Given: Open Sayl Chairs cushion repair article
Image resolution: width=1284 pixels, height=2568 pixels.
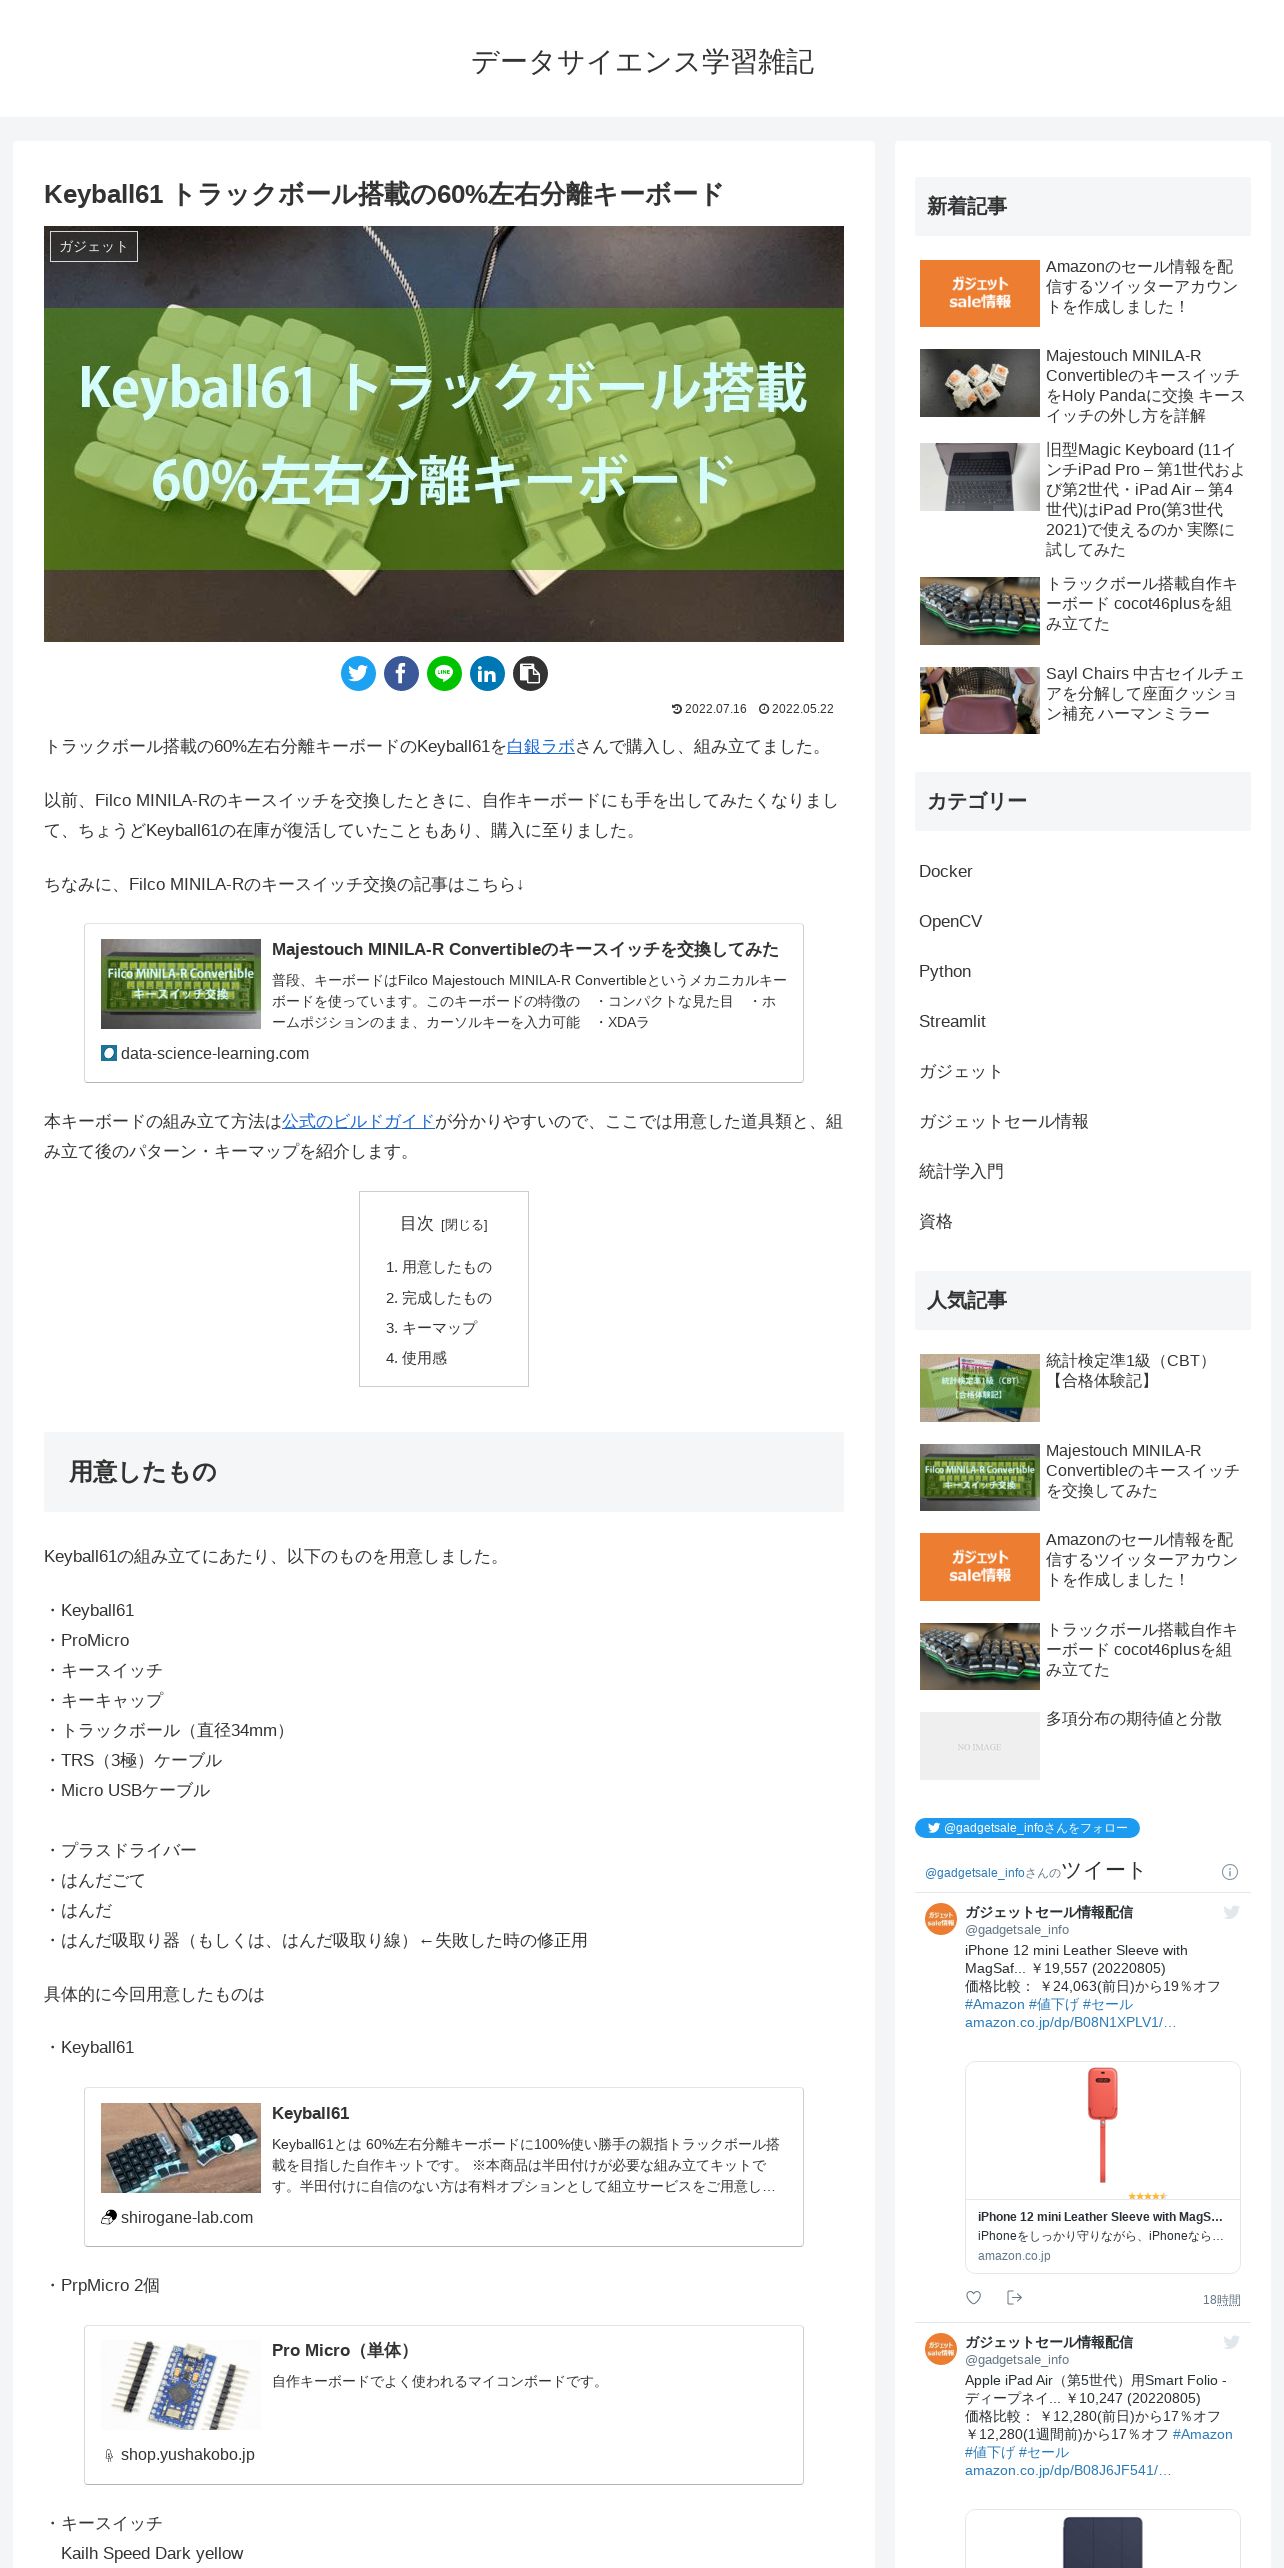Looking at the screenshot, I should click(x=1083, y=700).
